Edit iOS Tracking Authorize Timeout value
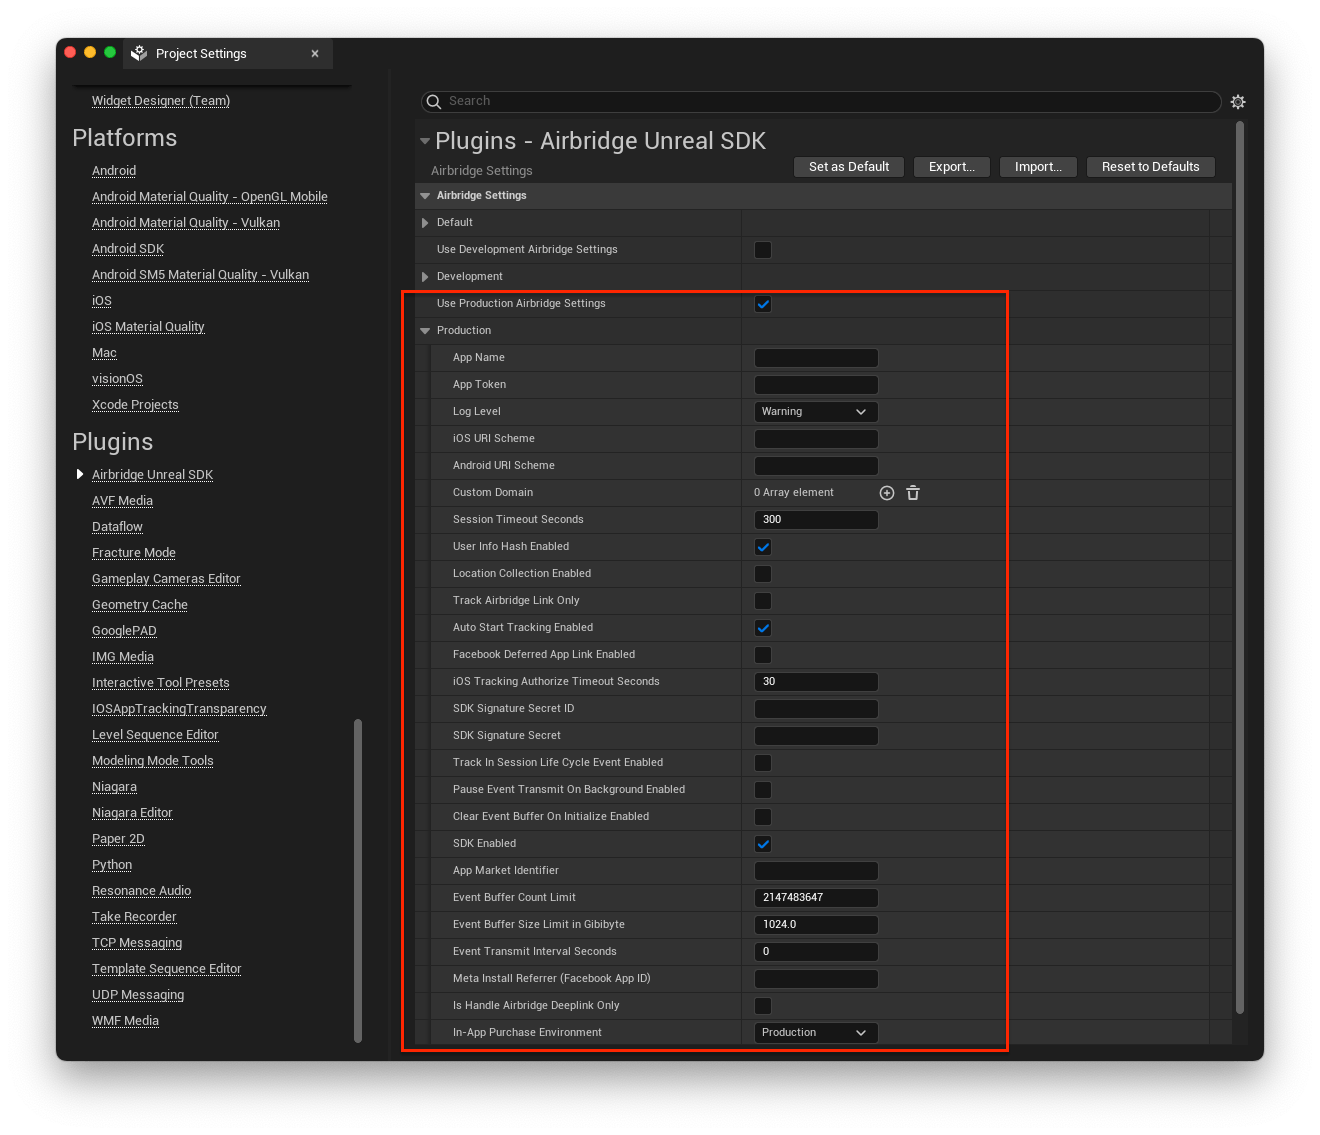 tap(816, 682)
